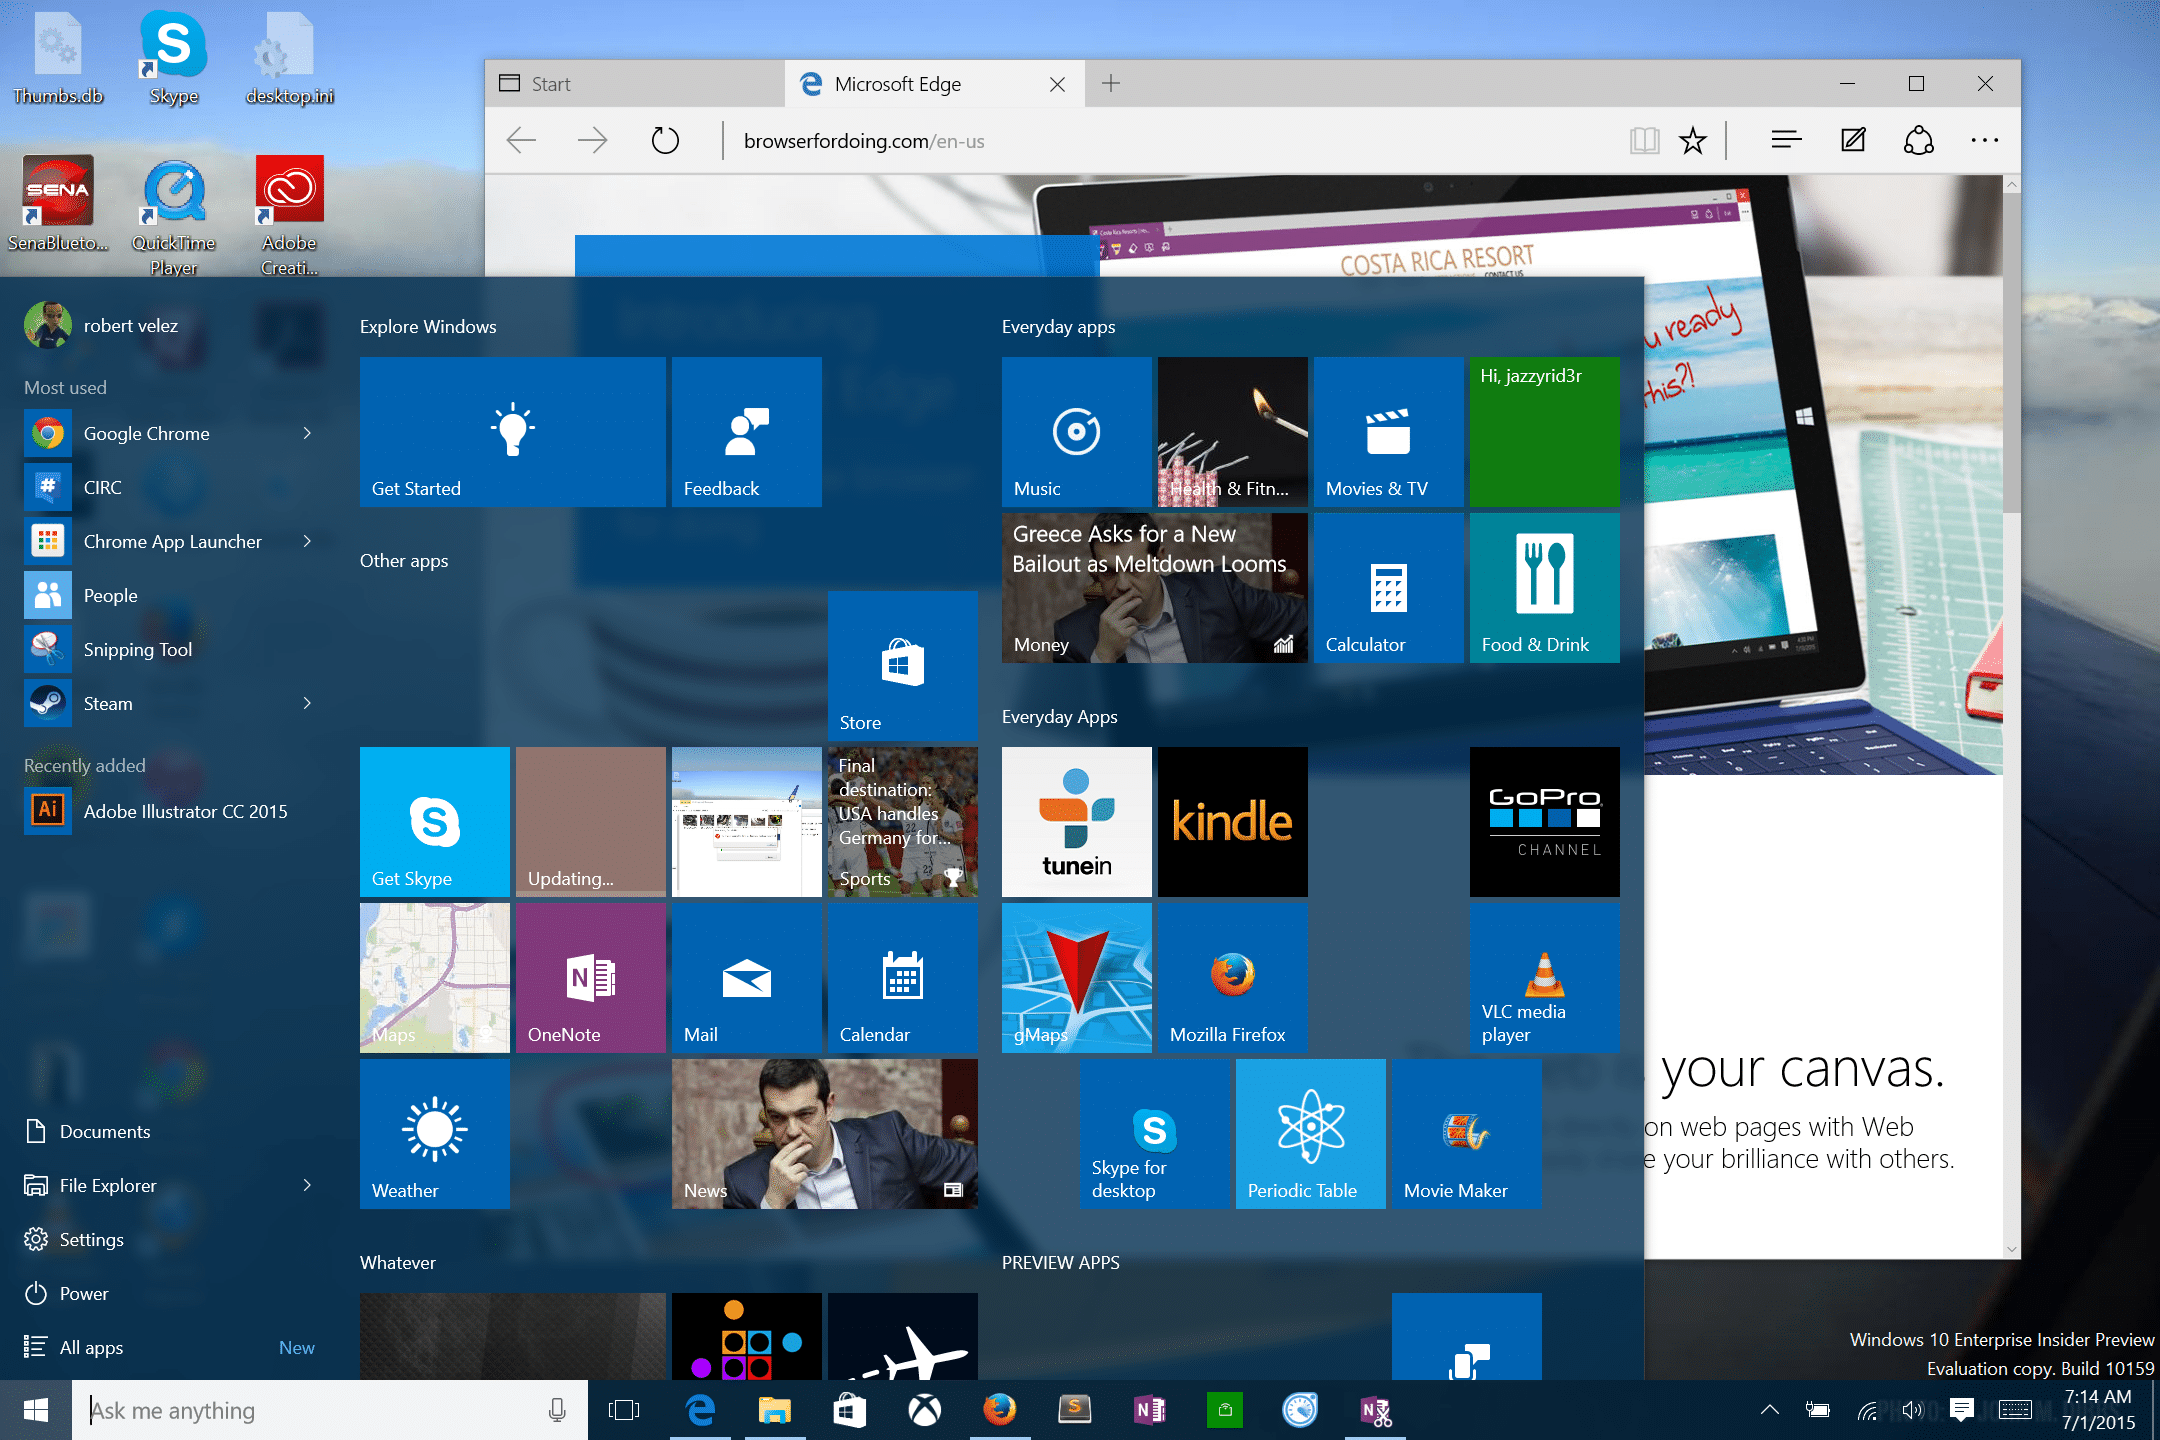2160x1440 pixels.
Task: Open the Store tile
Action: point(903,666)
